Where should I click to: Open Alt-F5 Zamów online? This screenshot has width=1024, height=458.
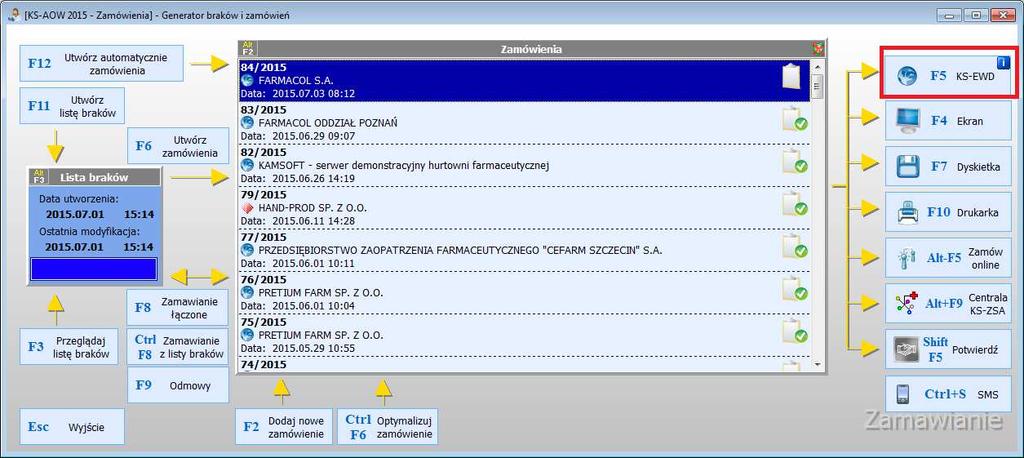pyautogui.click(x=948, y=257)
